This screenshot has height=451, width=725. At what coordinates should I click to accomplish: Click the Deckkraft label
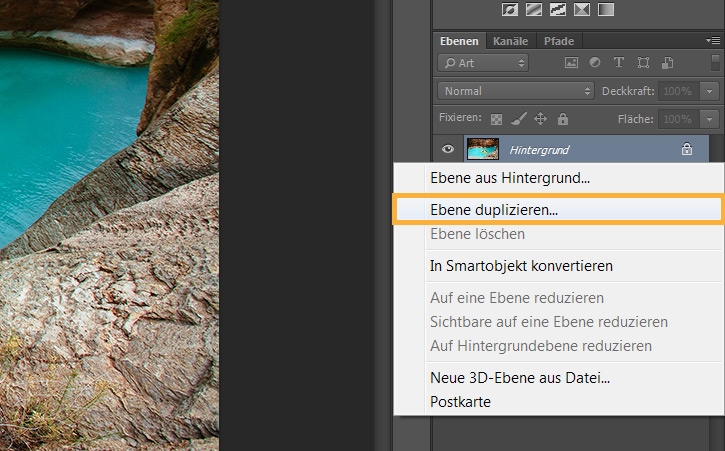[x=628, y=91]
